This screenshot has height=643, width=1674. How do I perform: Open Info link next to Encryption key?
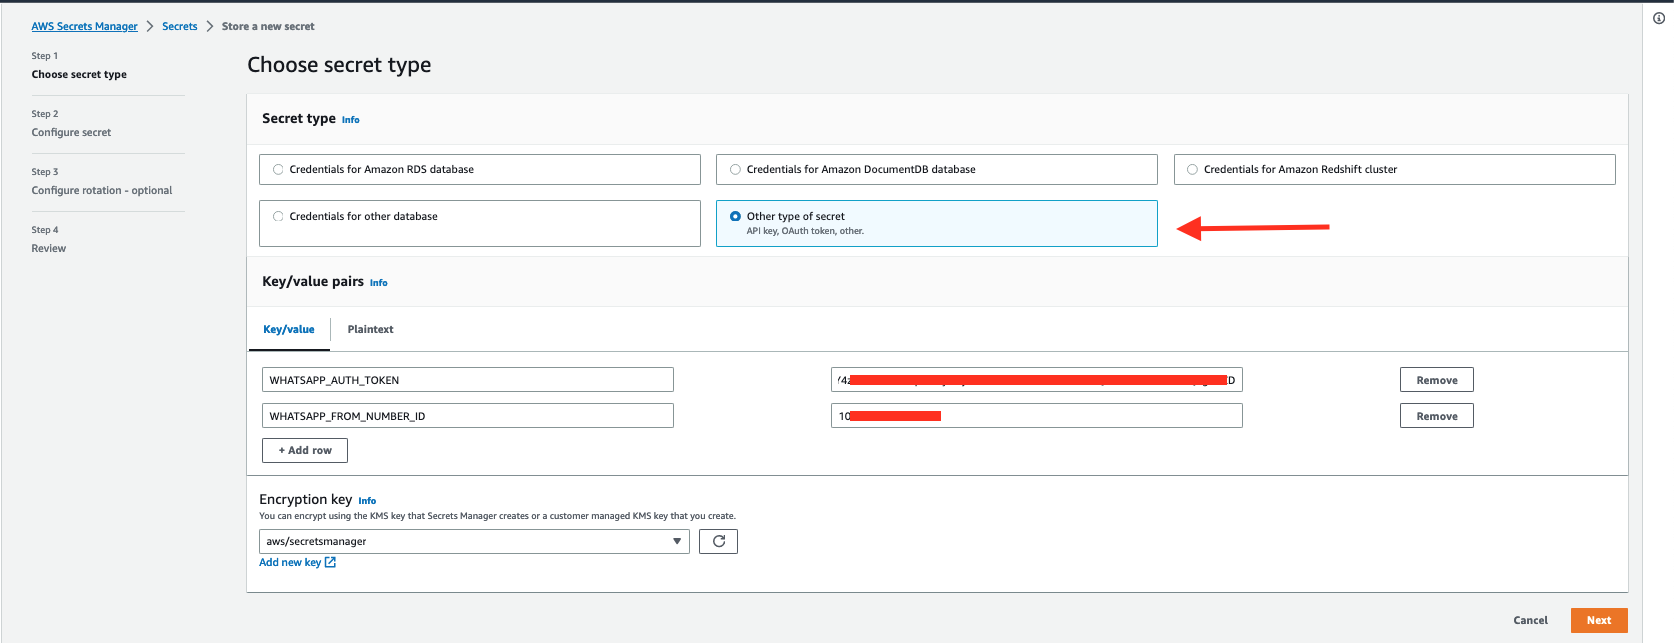pos(367,501)
